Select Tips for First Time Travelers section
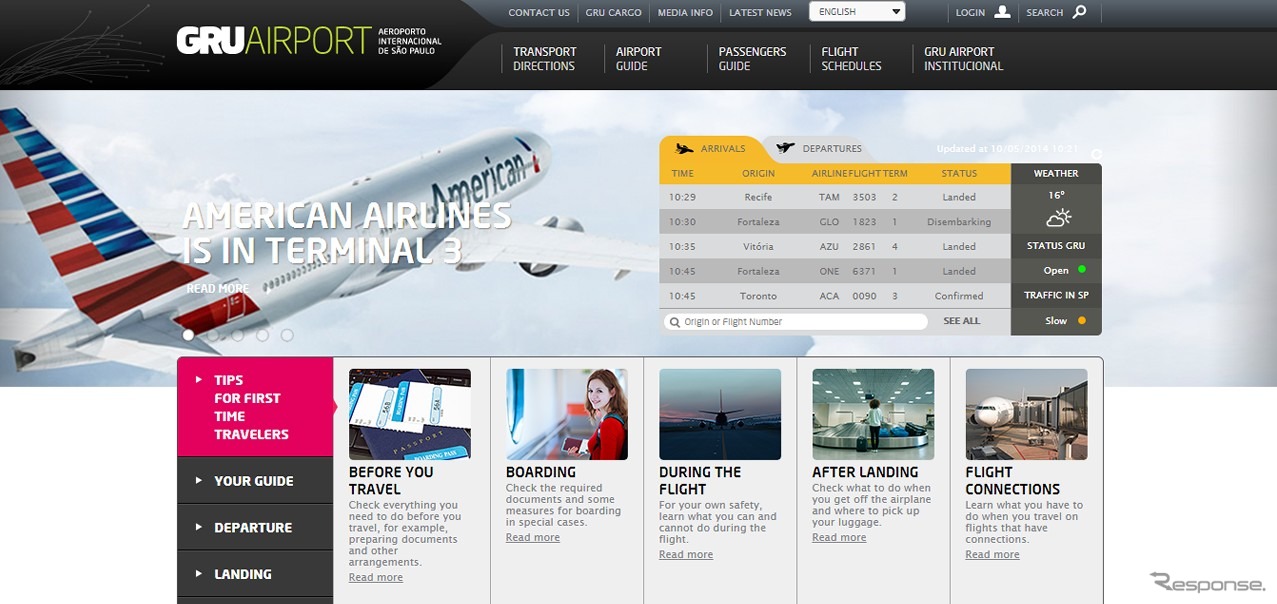 (255, 407)
